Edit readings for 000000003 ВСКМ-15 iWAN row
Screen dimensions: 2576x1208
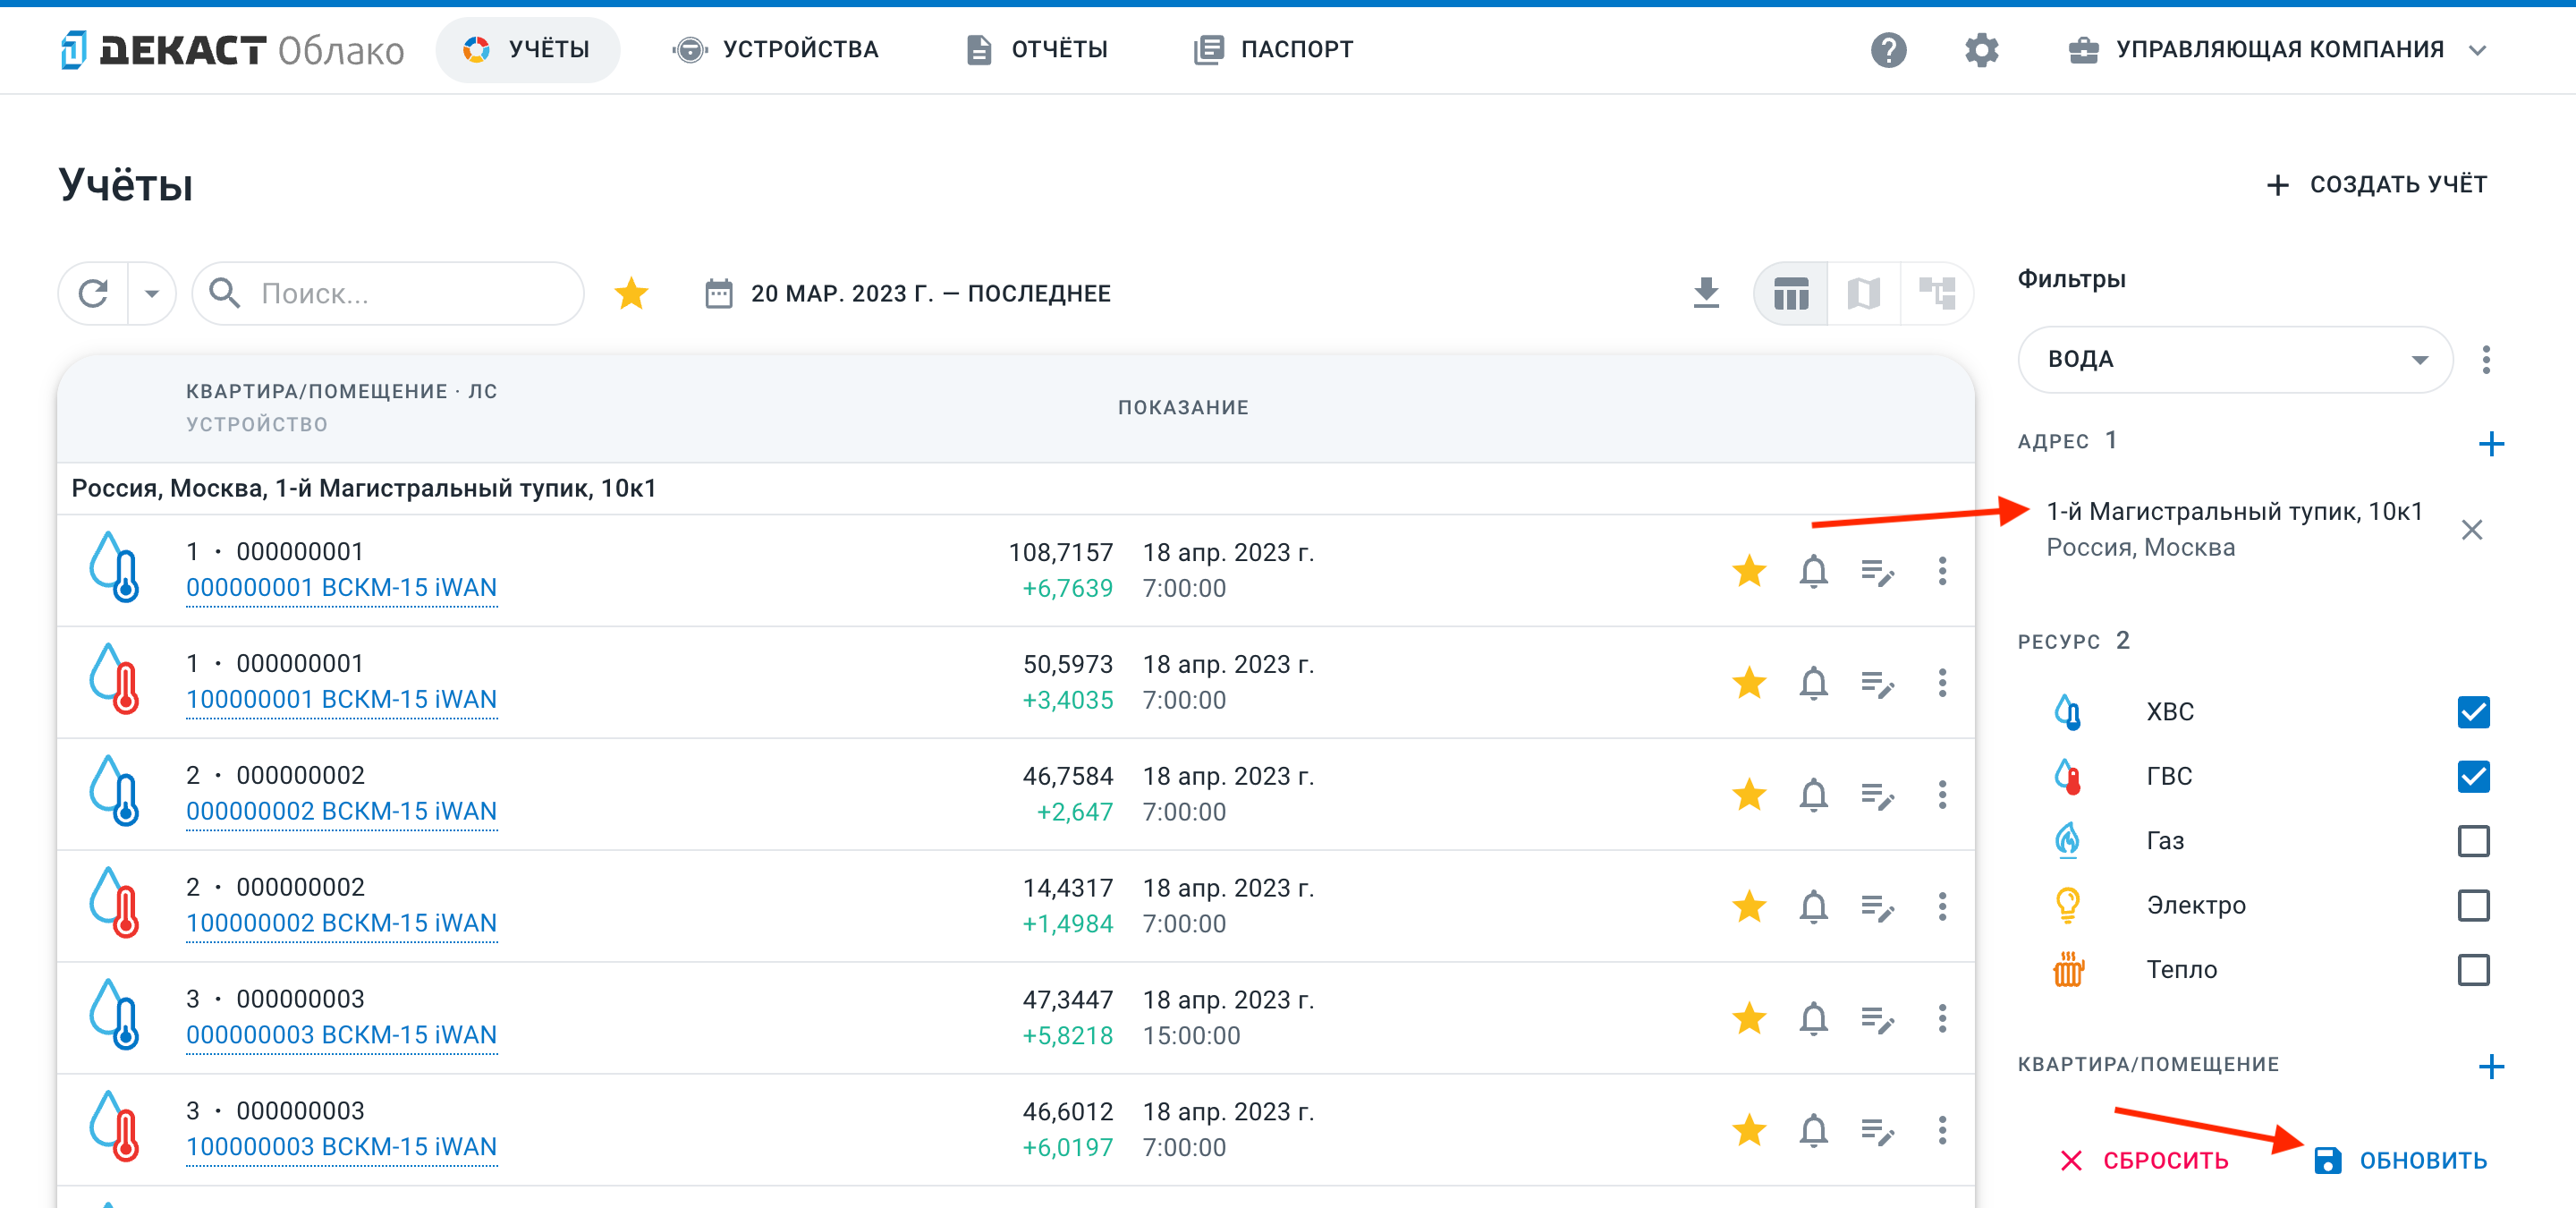pyautogui.click(x=1877, y=1020)
